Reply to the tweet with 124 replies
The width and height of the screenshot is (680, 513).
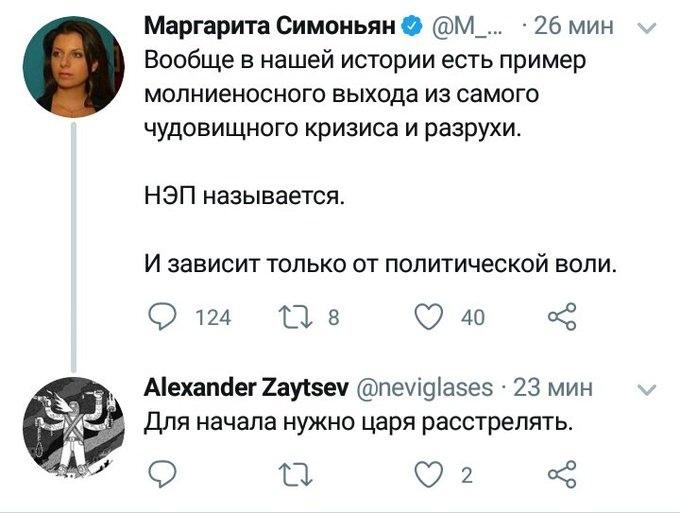[x=160, y=317]
